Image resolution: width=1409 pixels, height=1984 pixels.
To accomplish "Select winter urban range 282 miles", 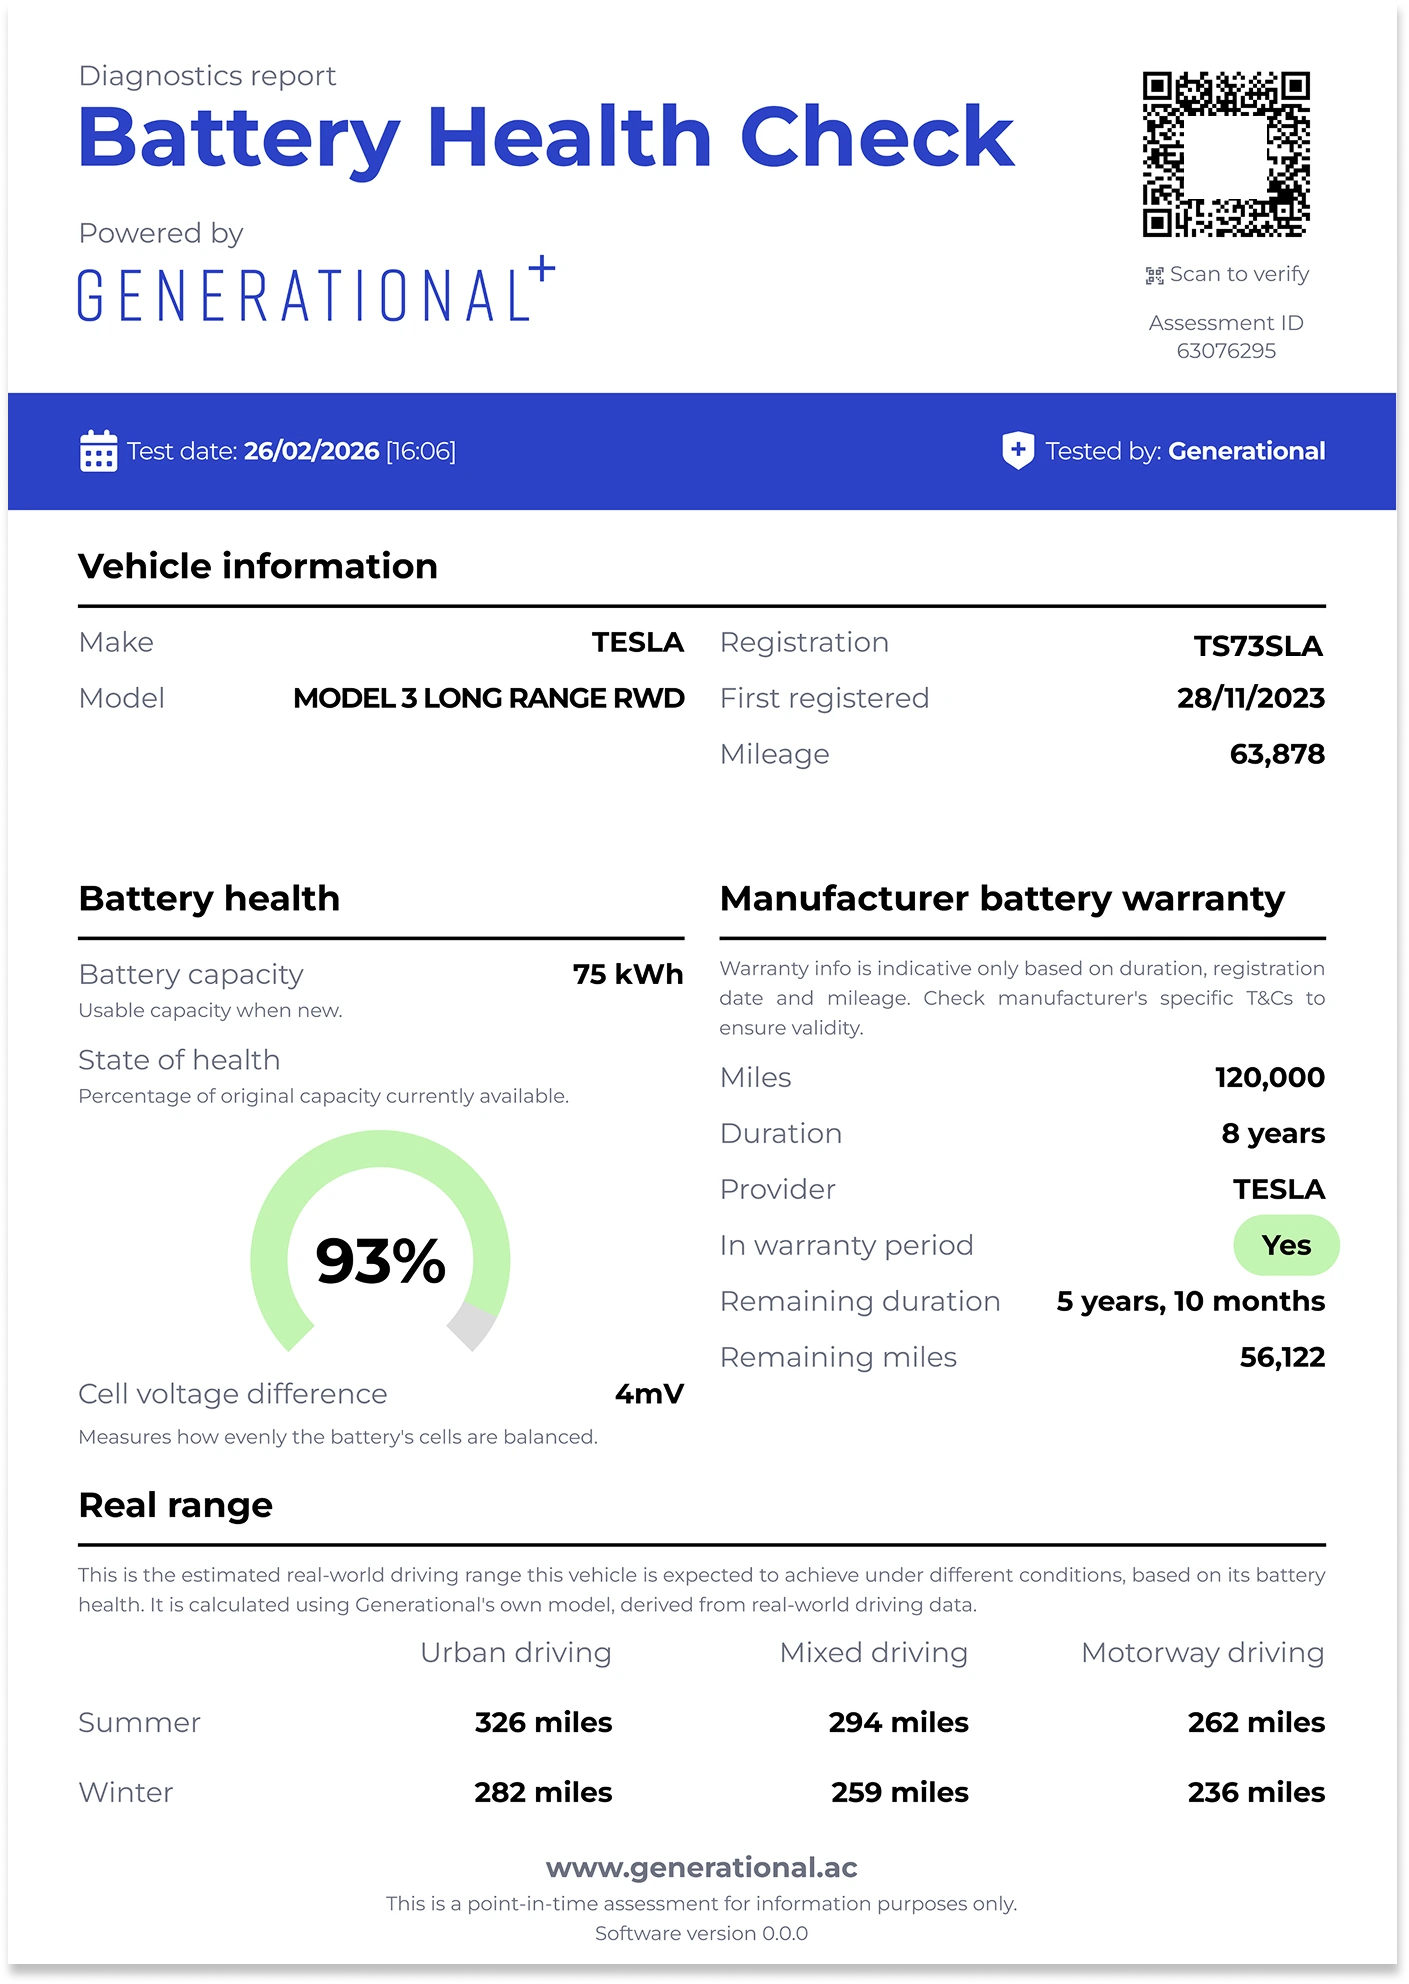I will click(543, 1792).
